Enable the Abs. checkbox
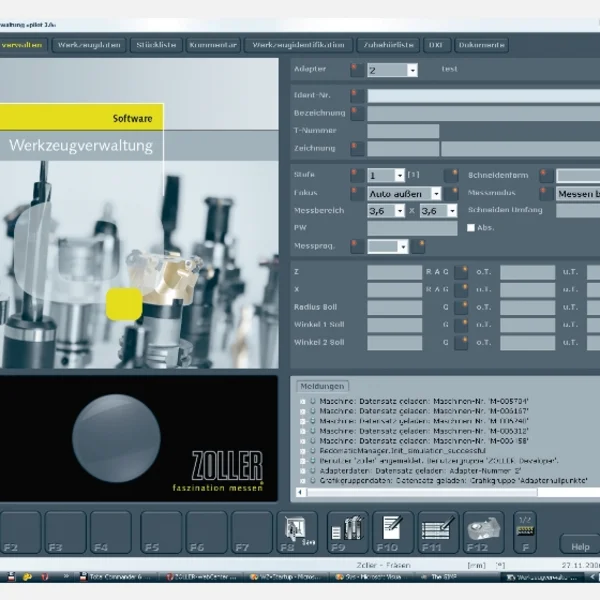This screenshot has width=600, height=600. click(472, 228)
